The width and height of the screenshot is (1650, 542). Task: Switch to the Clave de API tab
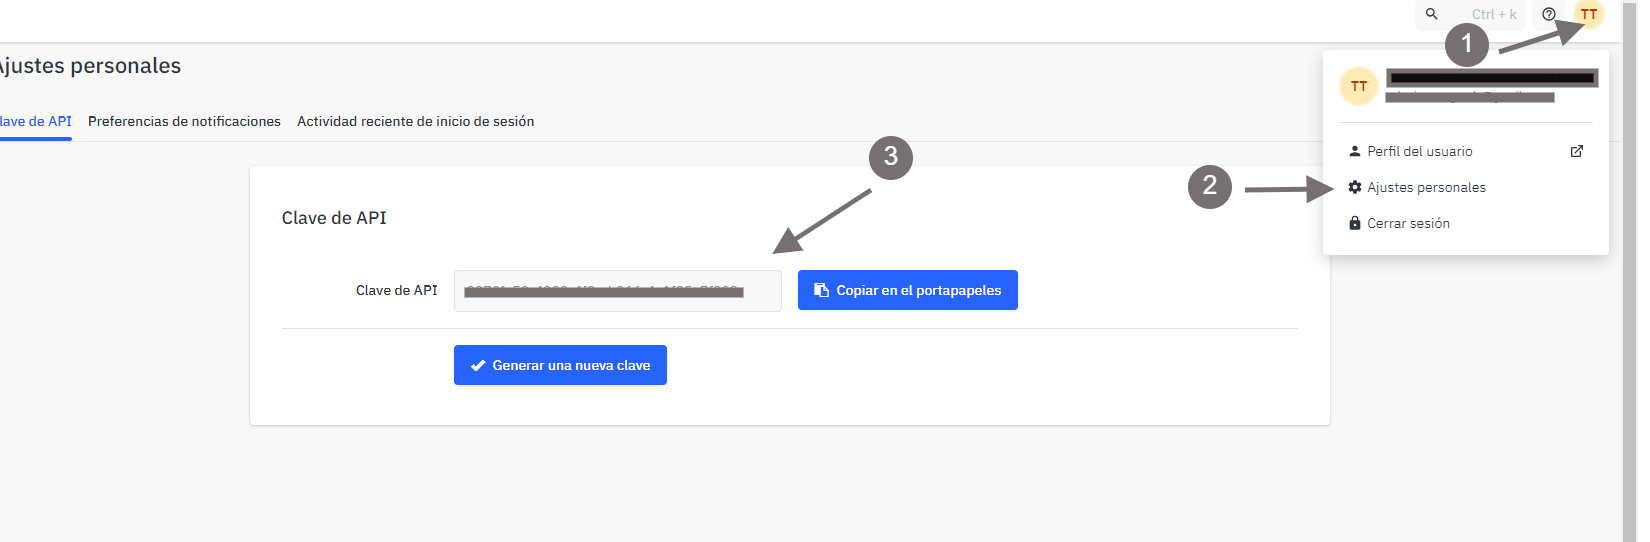tap(36, 121)
